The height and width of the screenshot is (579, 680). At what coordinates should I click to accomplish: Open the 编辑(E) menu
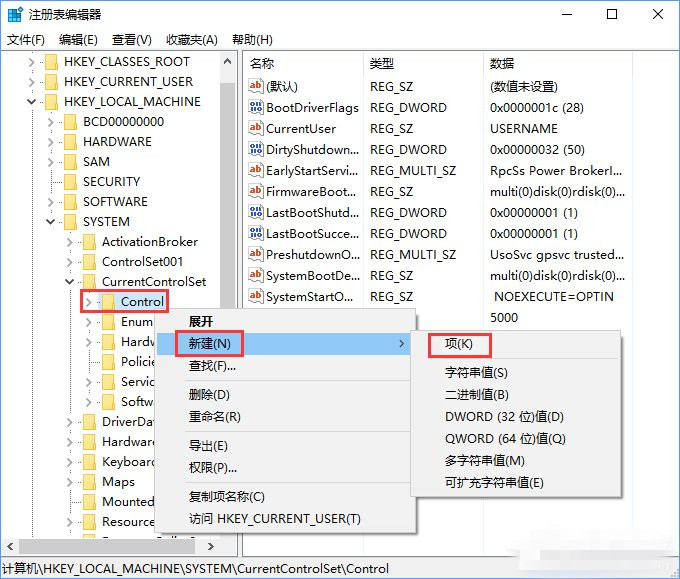coord(78,39)
